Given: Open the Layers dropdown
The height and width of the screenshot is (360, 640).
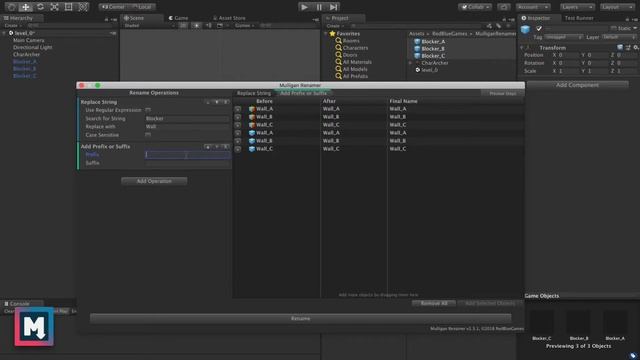Looking at the screenshot, I should point(577,7).
